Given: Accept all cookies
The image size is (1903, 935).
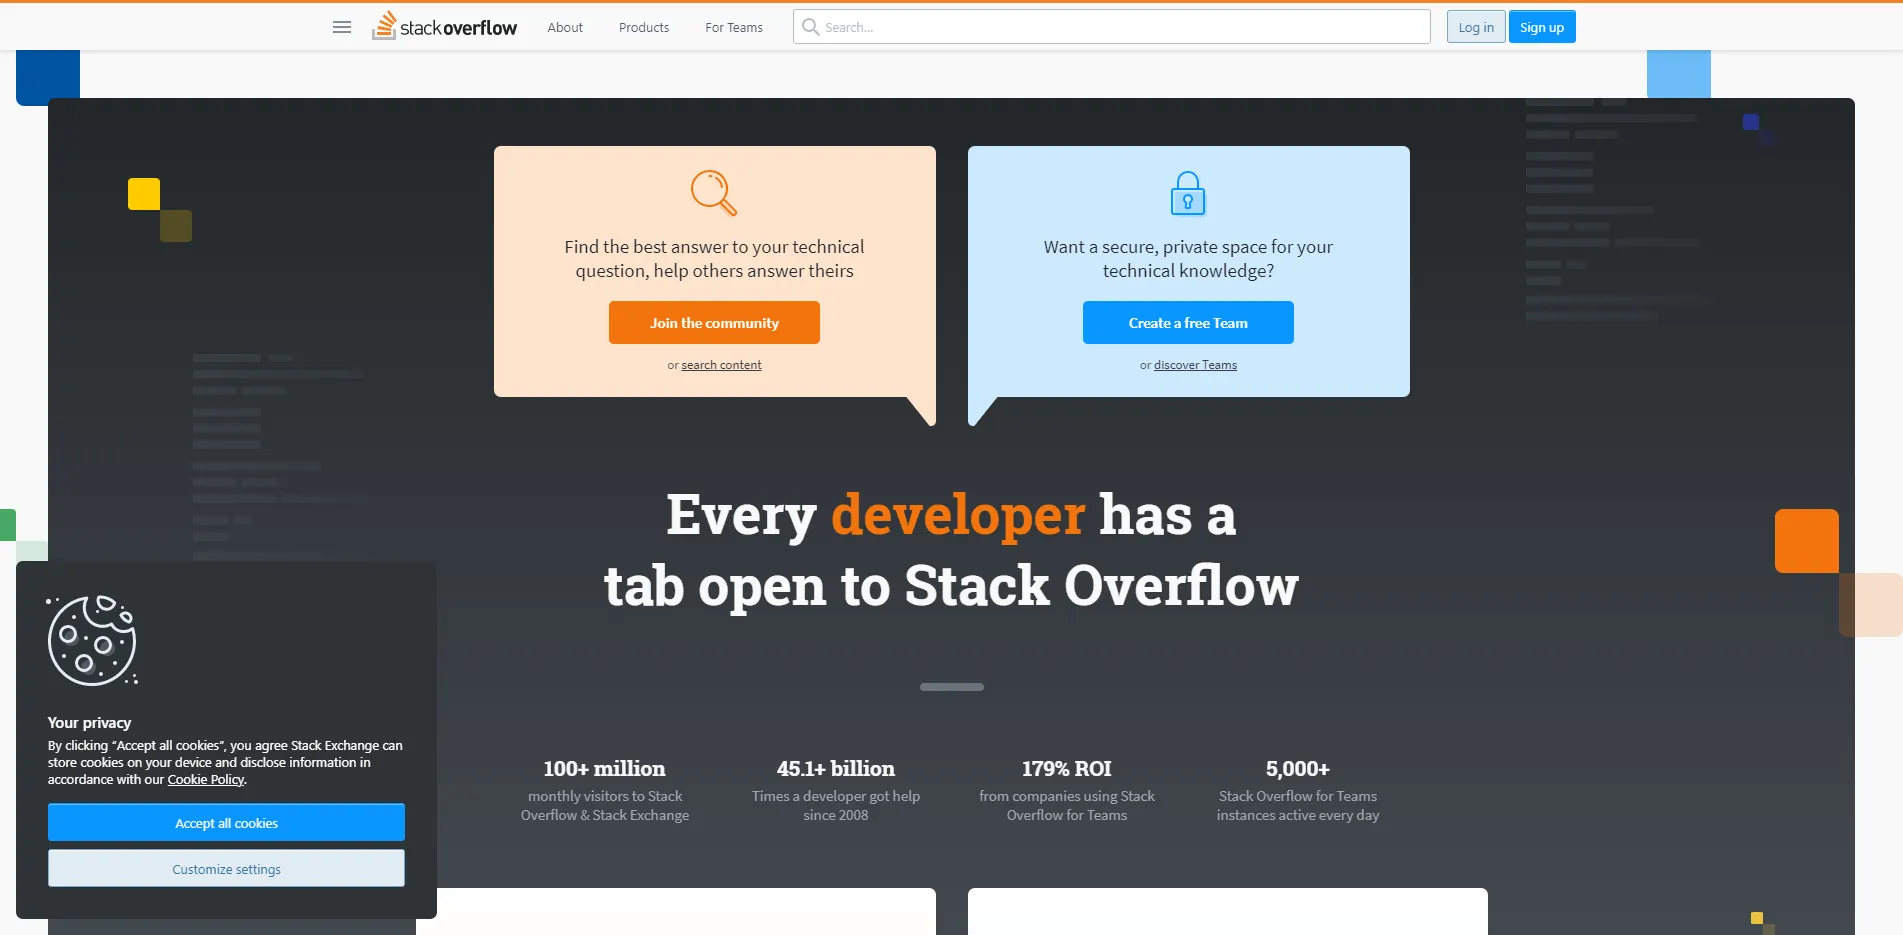Looking at the screenshot, I should click(x=226, y=823).
